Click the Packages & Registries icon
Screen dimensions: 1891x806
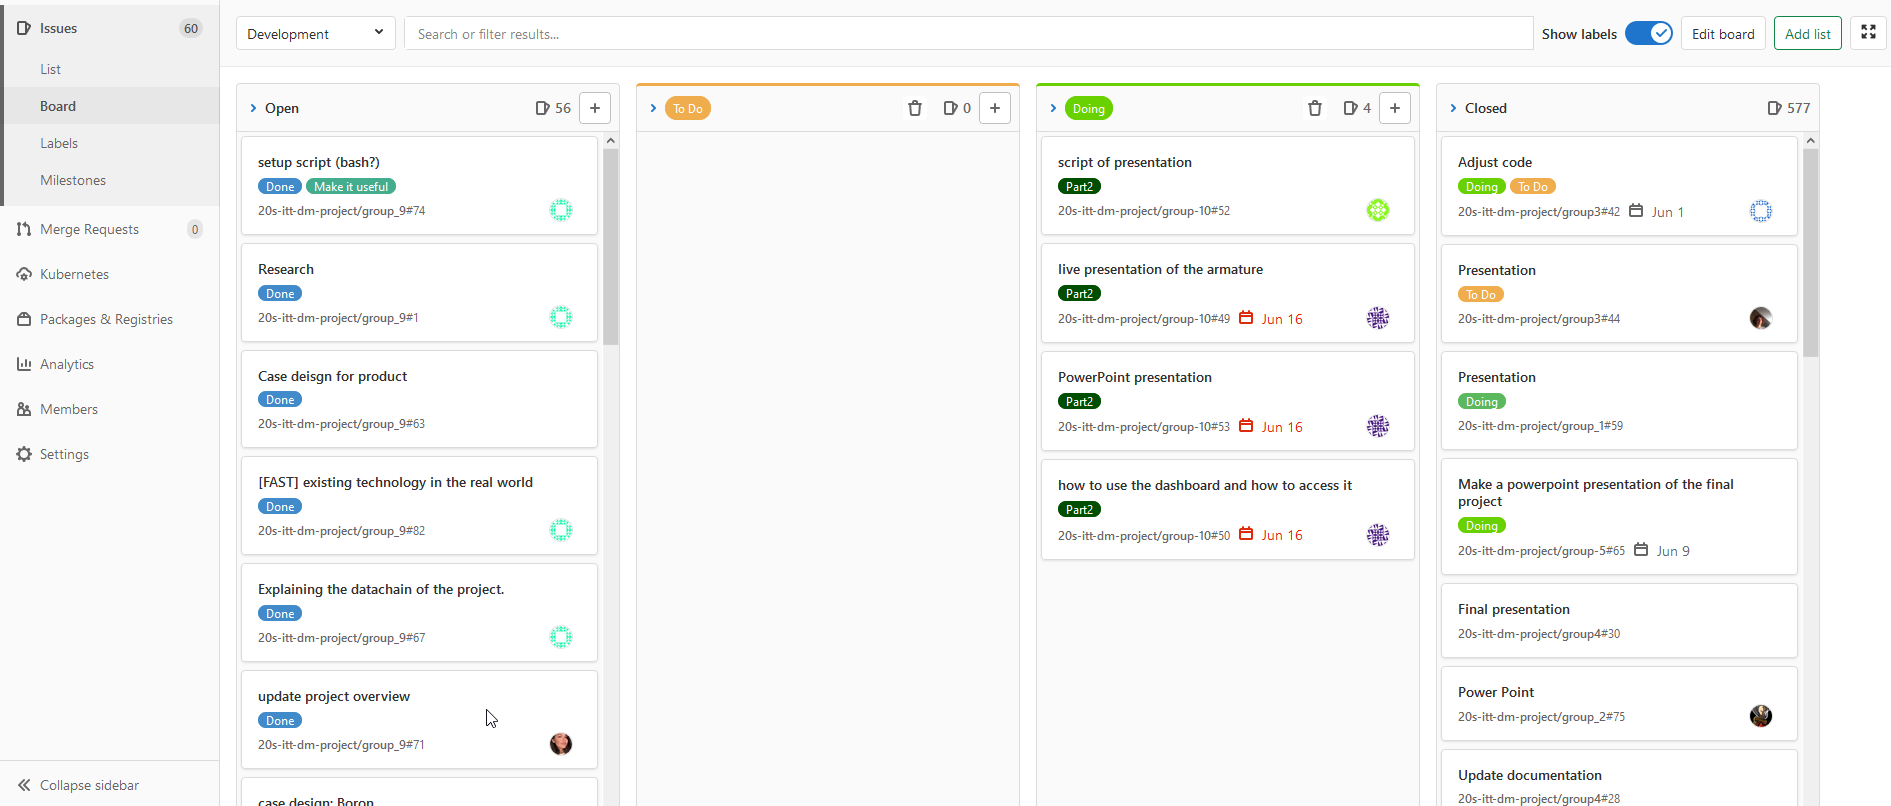click(24, 319)
